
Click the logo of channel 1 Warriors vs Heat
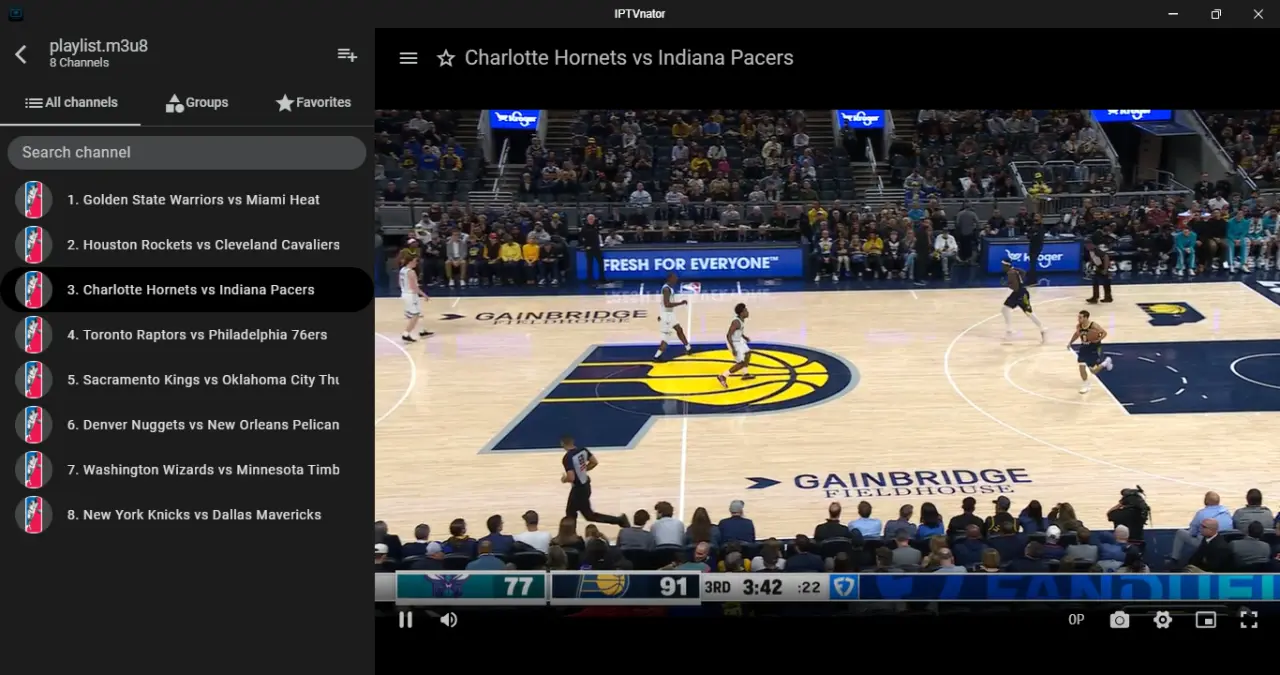34,199
